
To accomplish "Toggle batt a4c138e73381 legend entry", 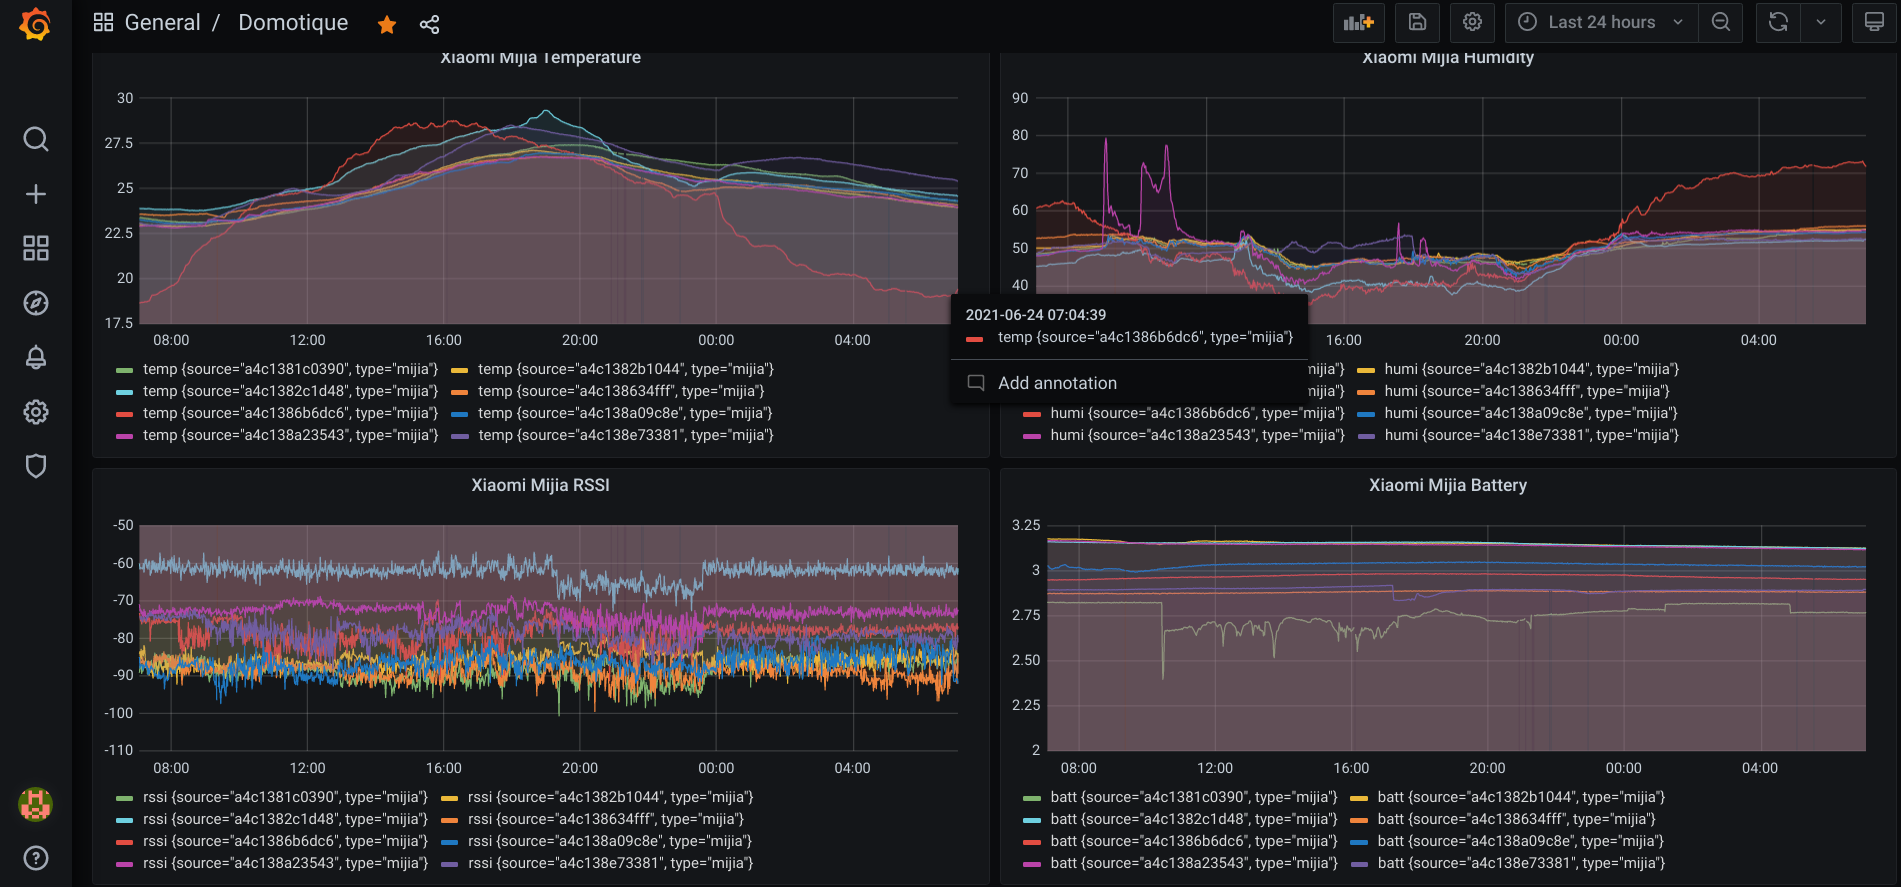I will click(x=1522, y=863).
